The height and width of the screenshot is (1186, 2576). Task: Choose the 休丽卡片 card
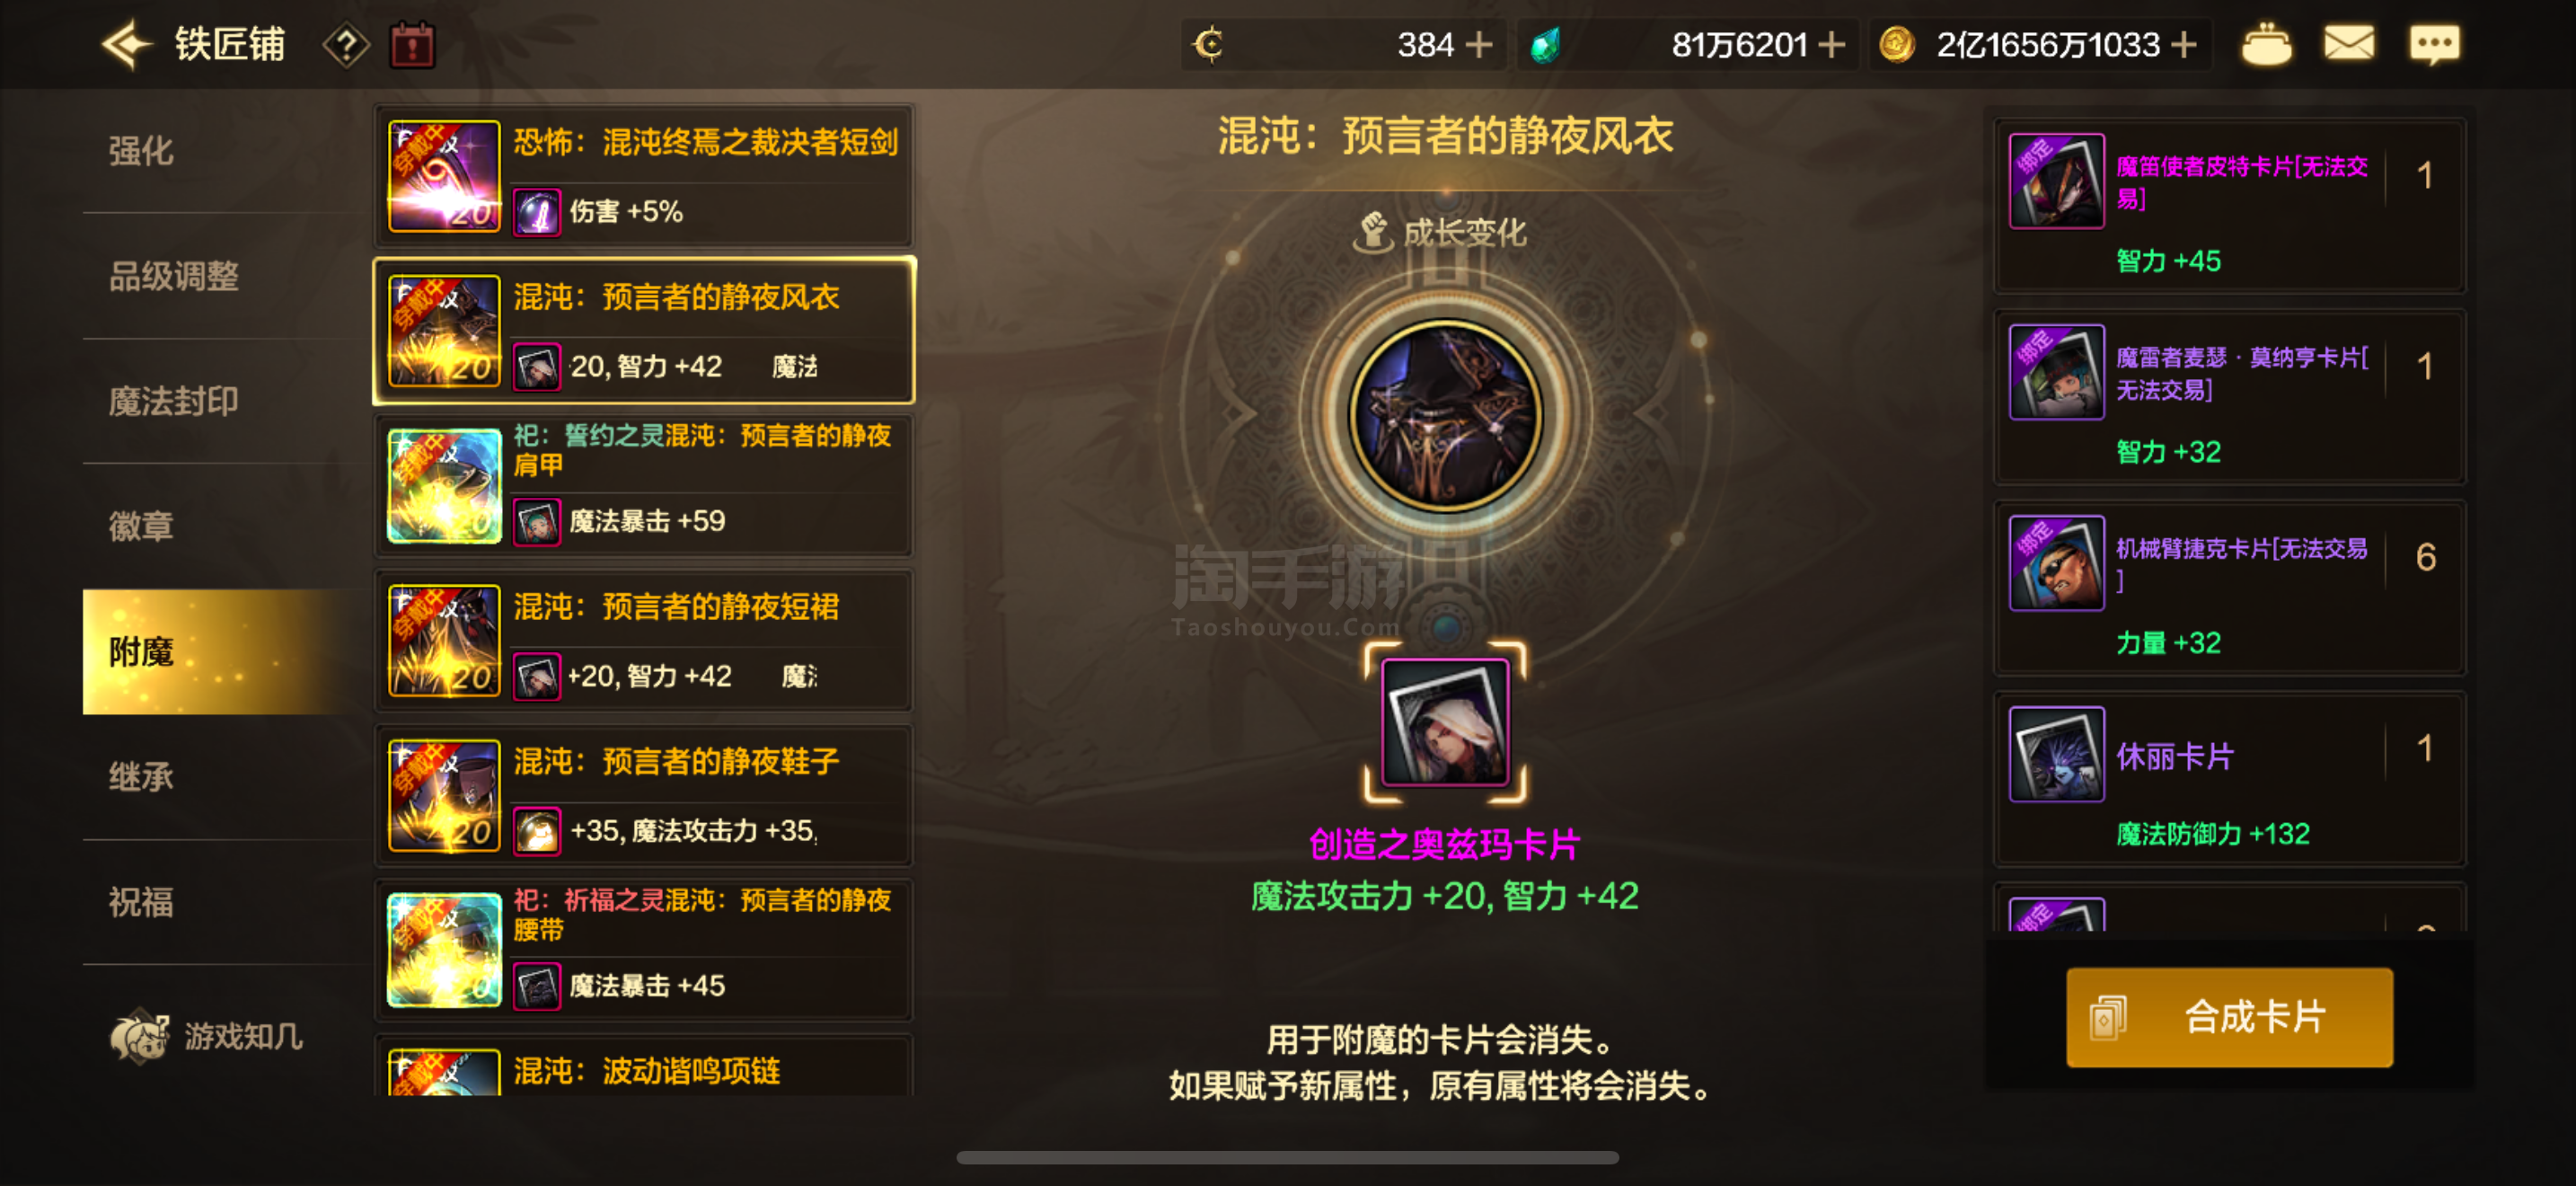2229,778
